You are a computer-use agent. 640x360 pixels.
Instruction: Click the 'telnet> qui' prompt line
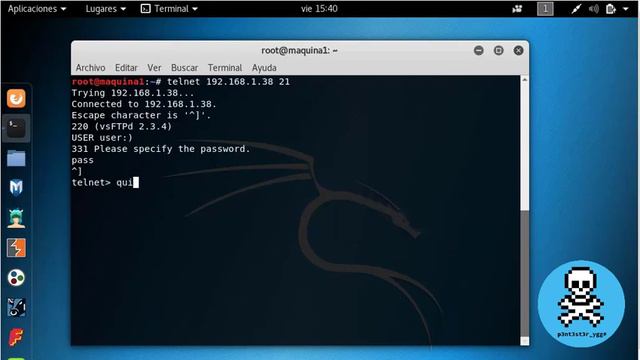(105, 182)
